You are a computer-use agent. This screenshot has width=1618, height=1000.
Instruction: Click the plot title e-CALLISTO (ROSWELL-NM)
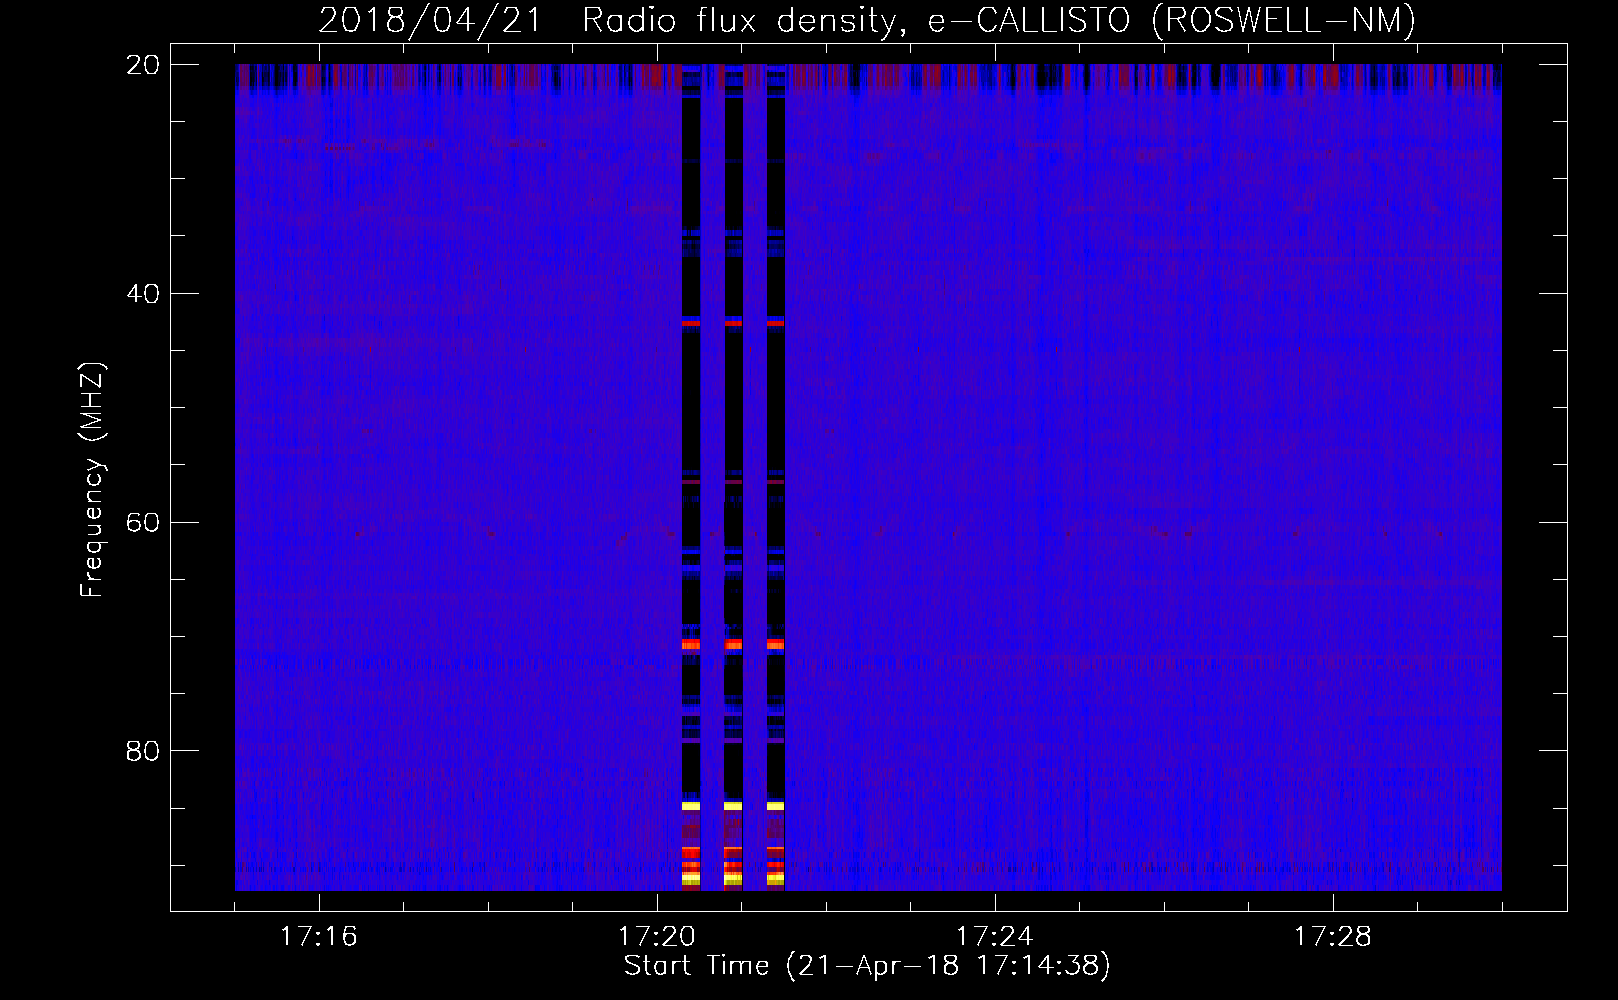(1172, 20)
